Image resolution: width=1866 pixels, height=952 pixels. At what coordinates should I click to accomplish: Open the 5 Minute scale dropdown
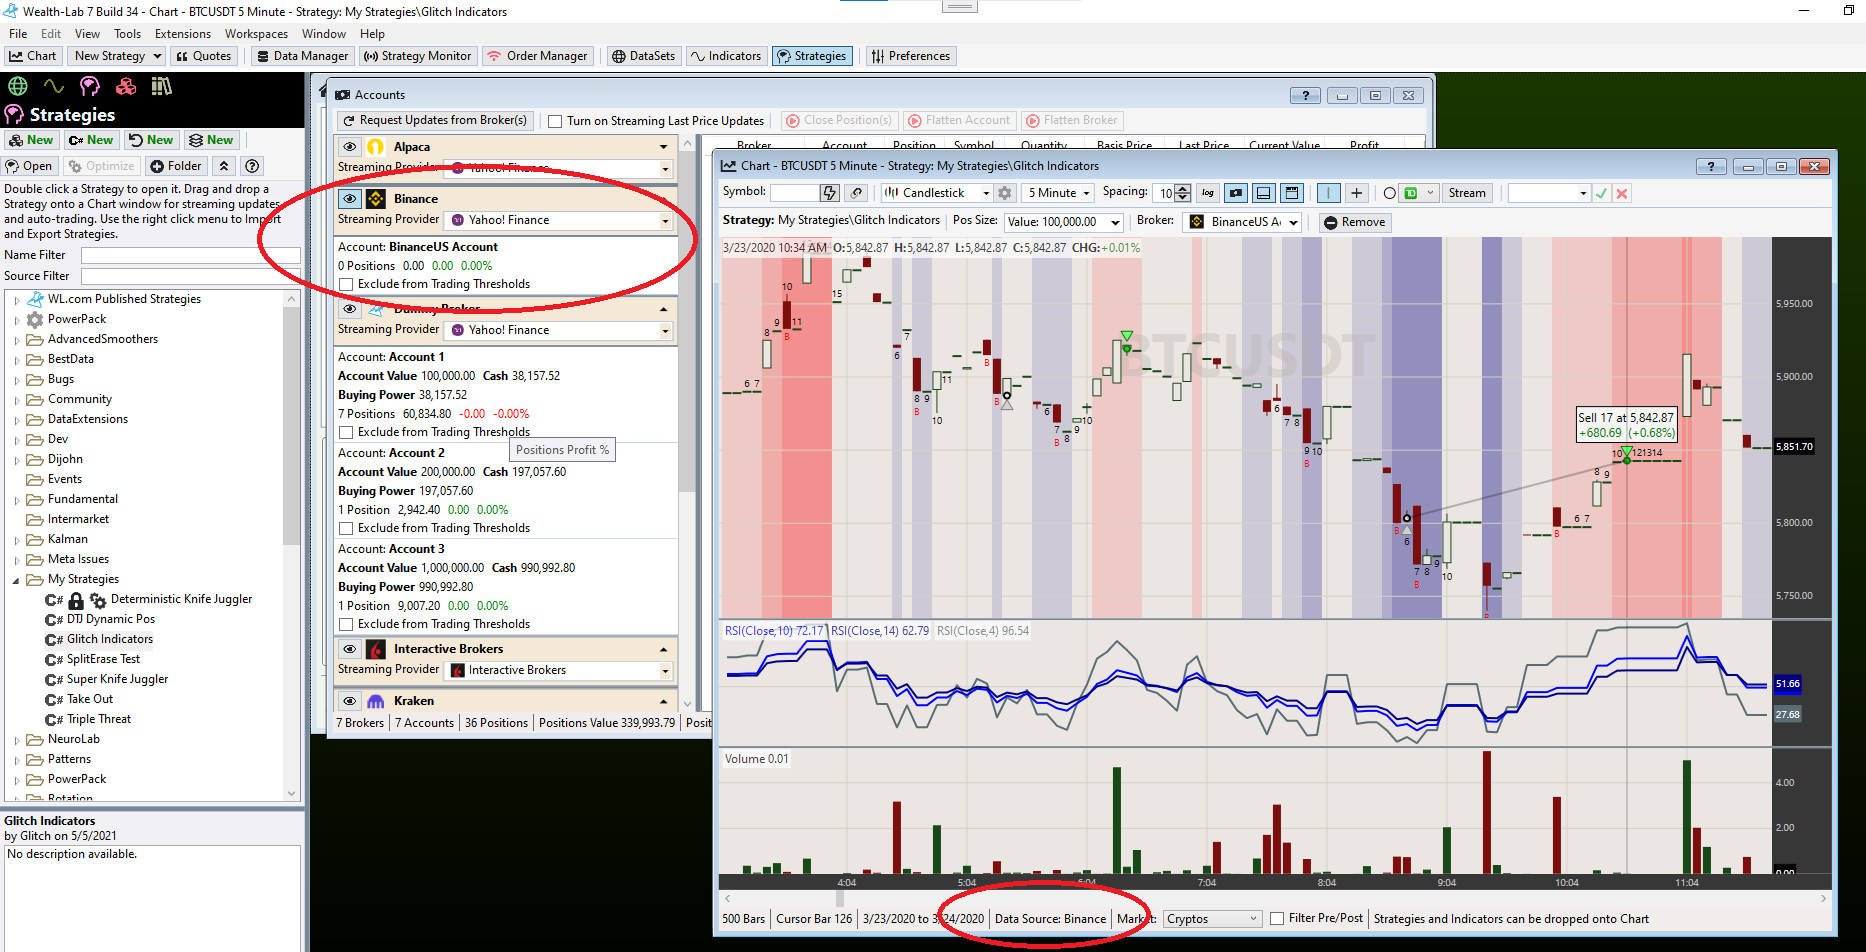(x=1057, y=193)
